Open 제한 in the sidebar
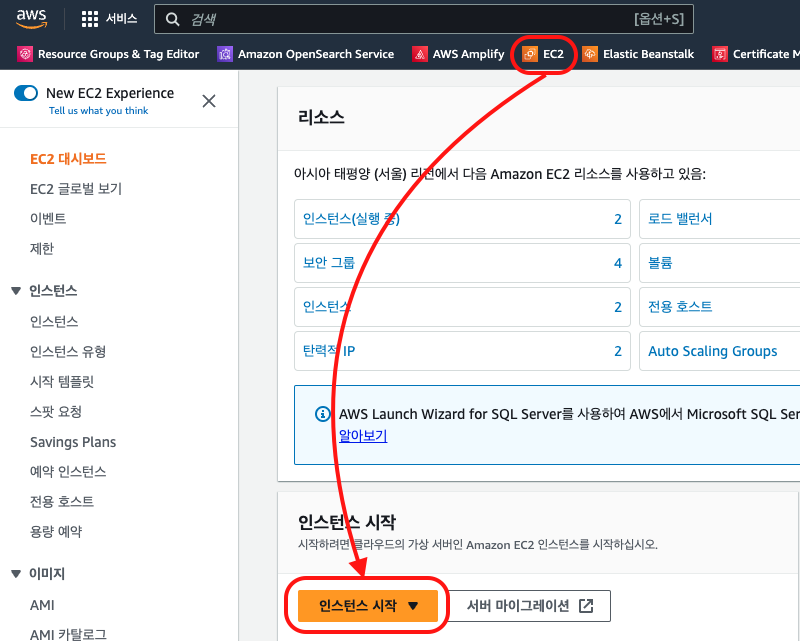This screenshot has width=800, height=641. [42, 249]
